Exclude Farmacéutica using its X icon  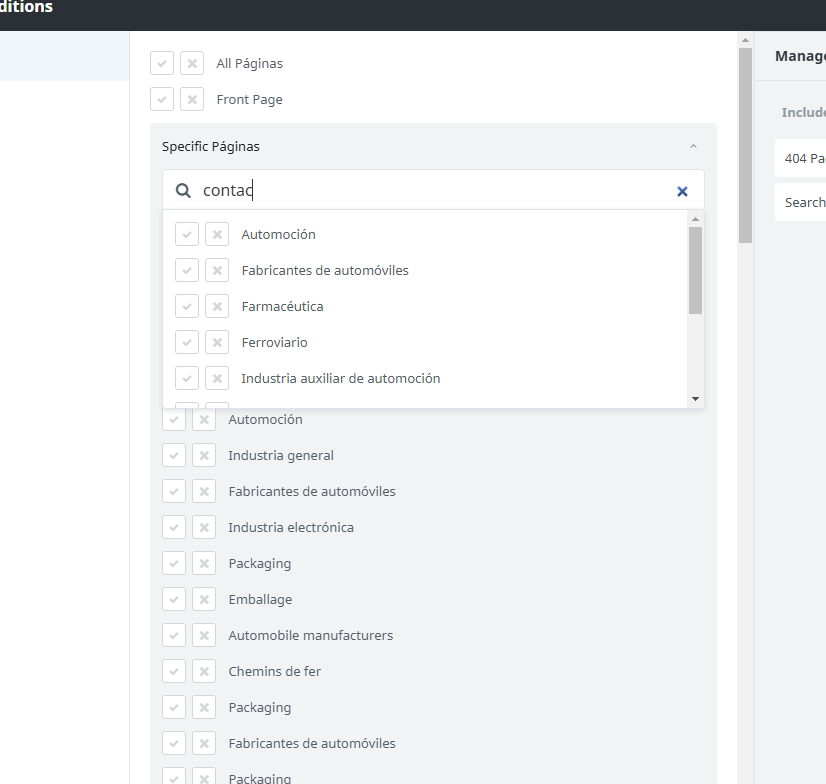click(x=217, y=306)
